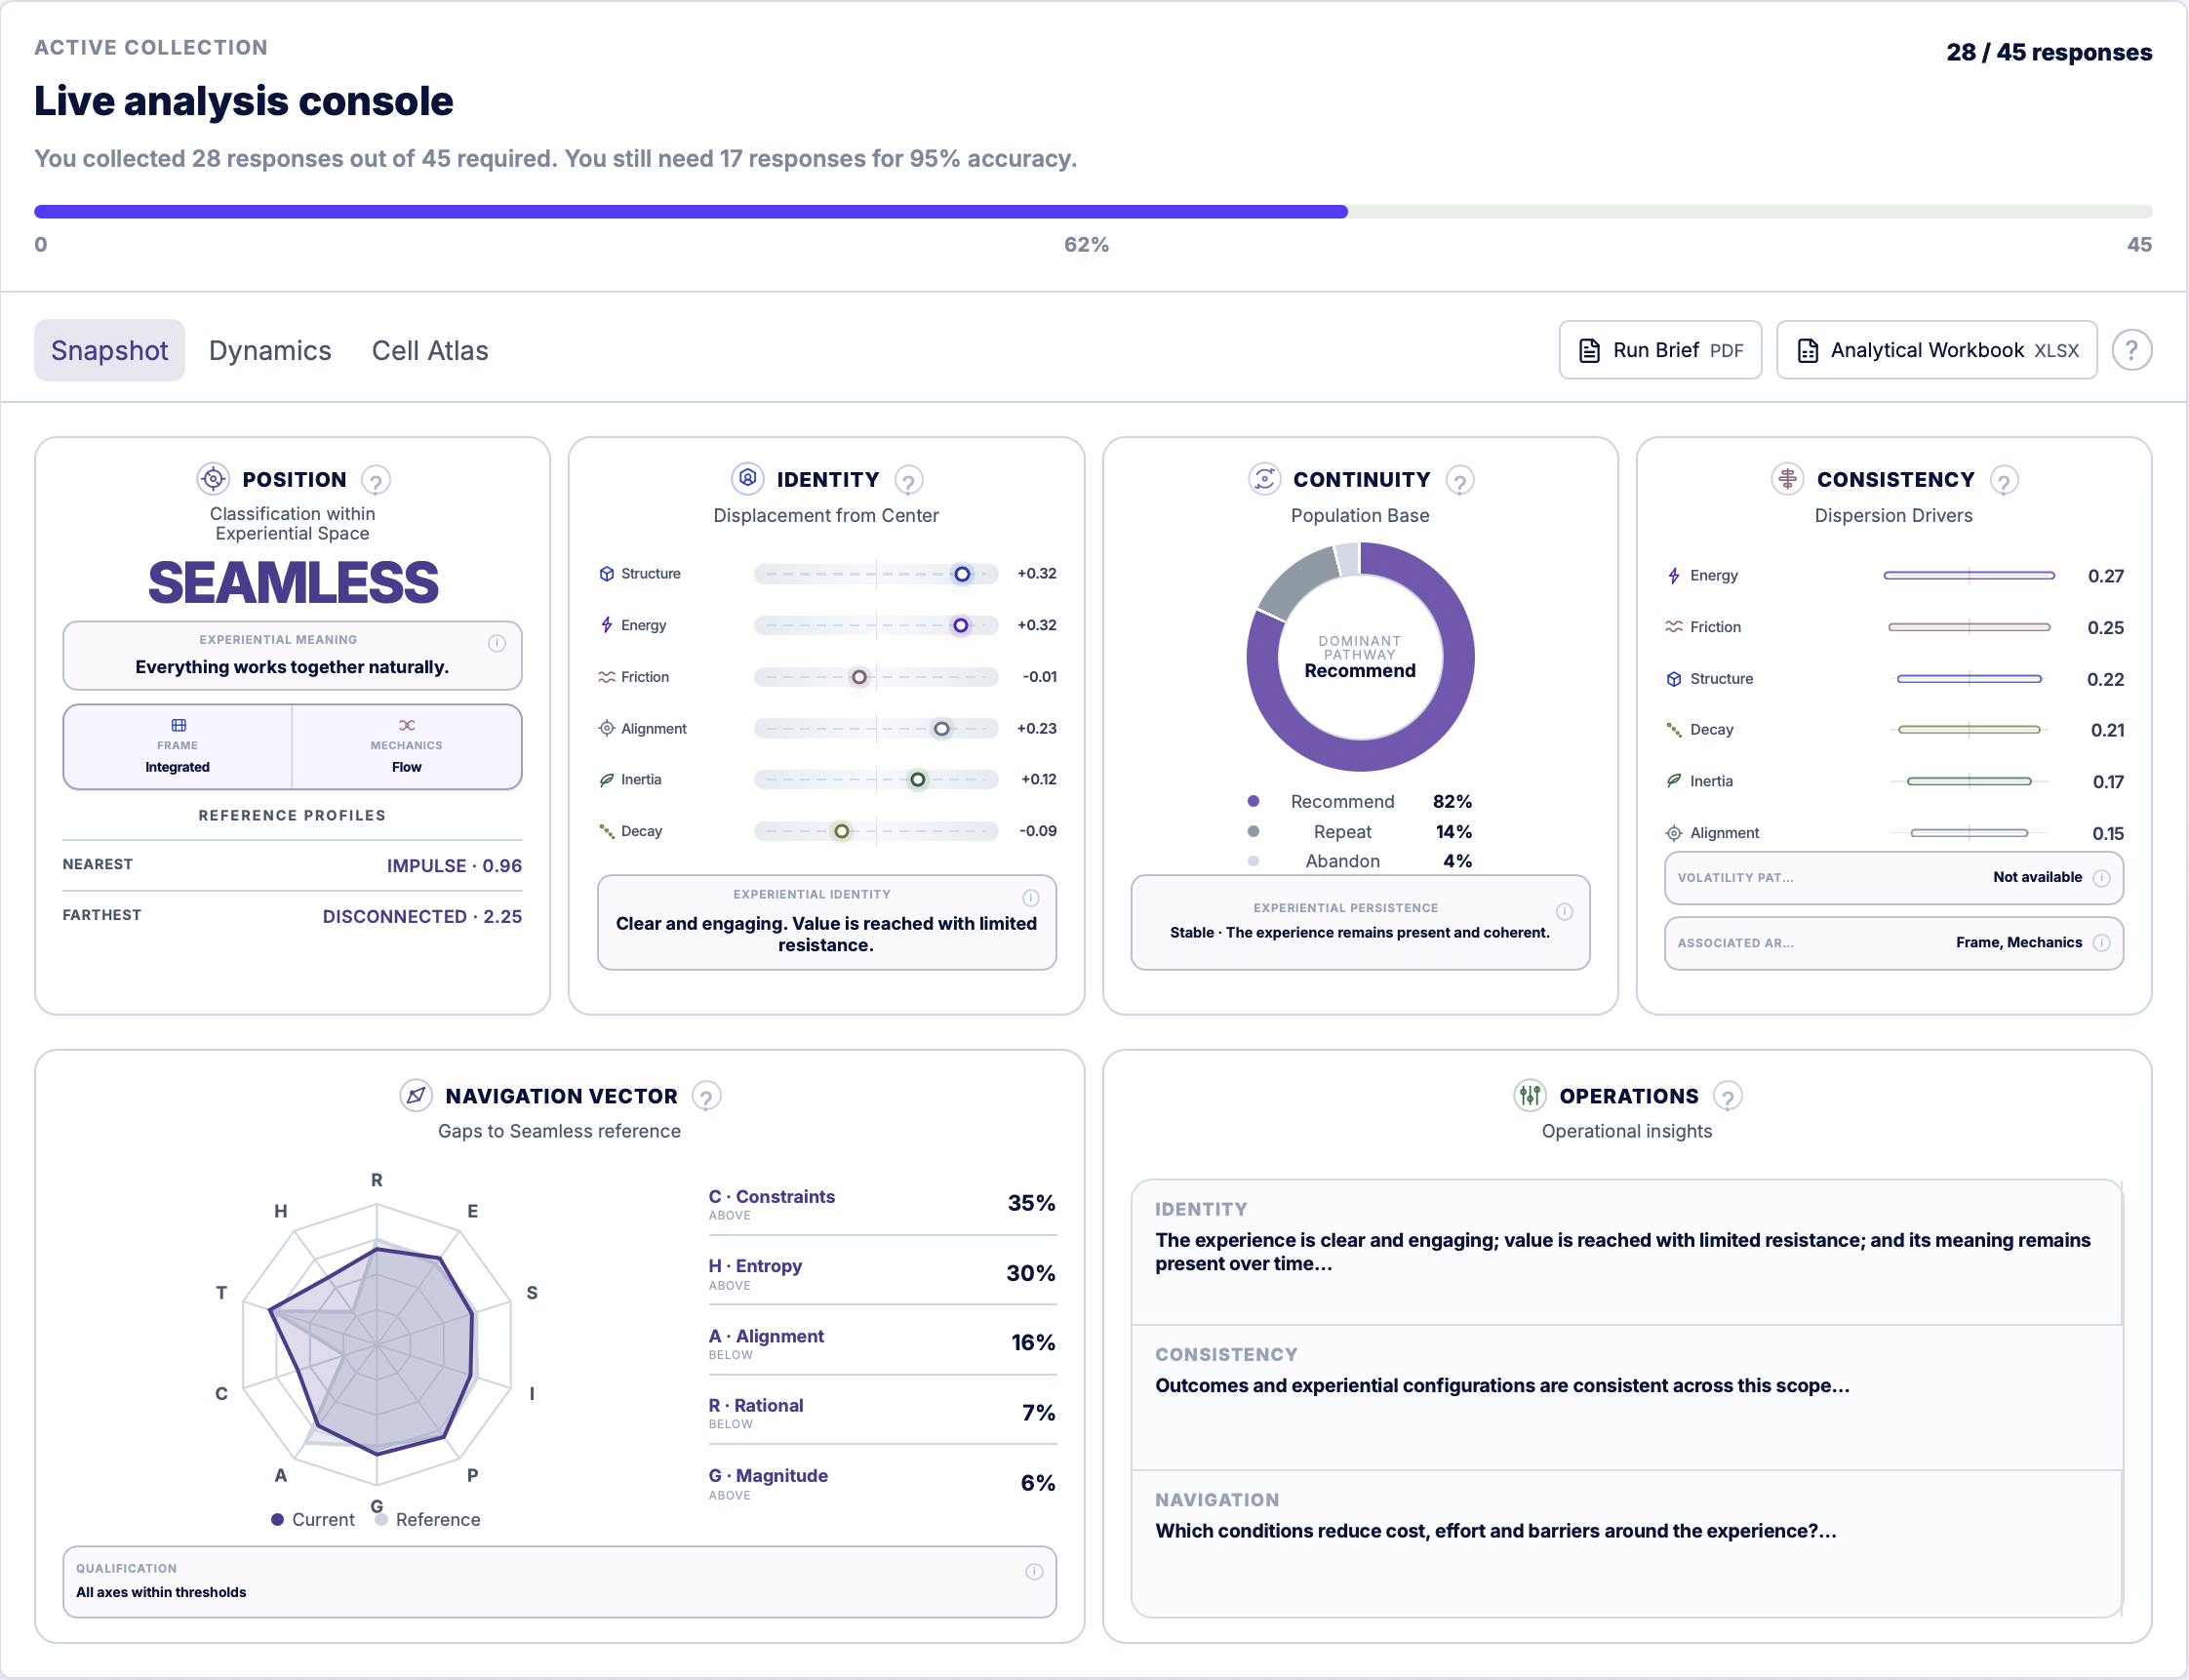Open the Cell Atlas tab
Image resolution: width=2189 pixels, height=1680 pixels.
[430, 350]
